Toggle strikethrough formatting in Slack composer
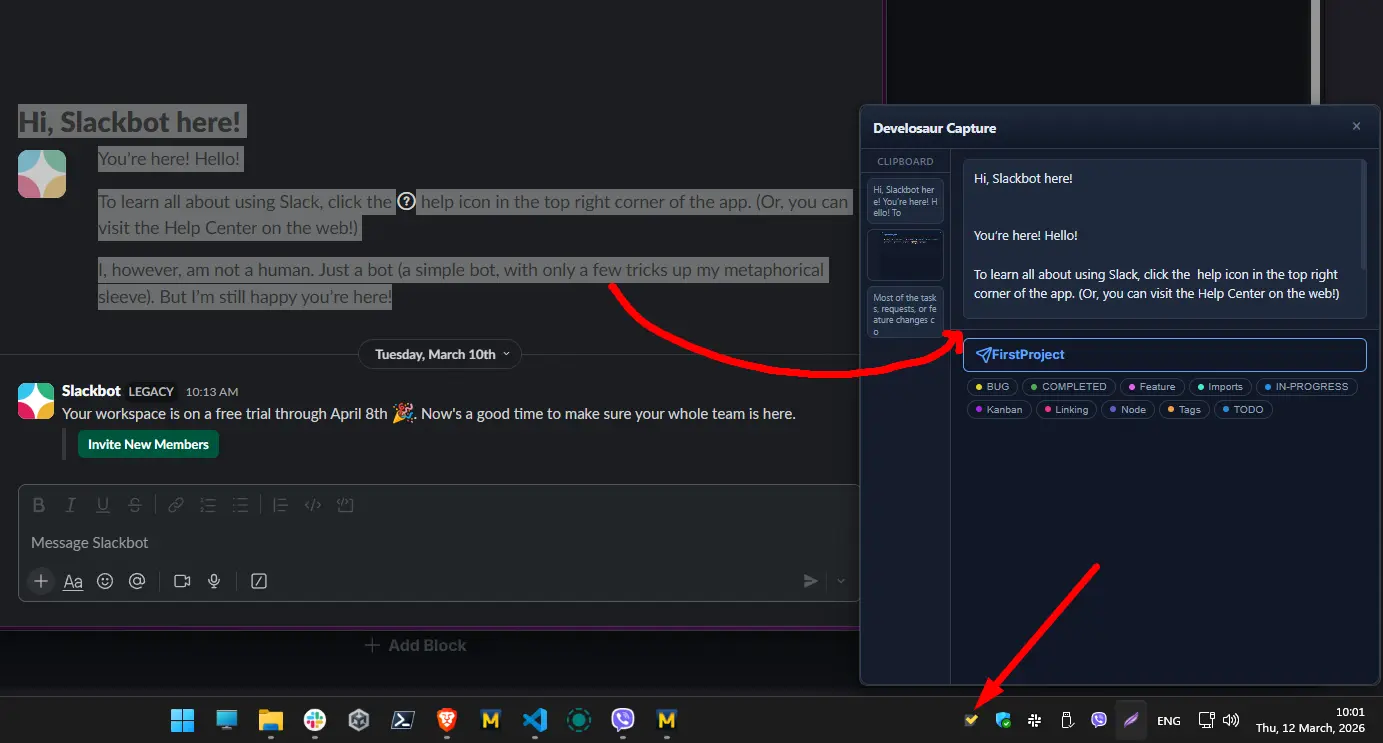This screenshot has width=1383, height=743. [135, 505]
